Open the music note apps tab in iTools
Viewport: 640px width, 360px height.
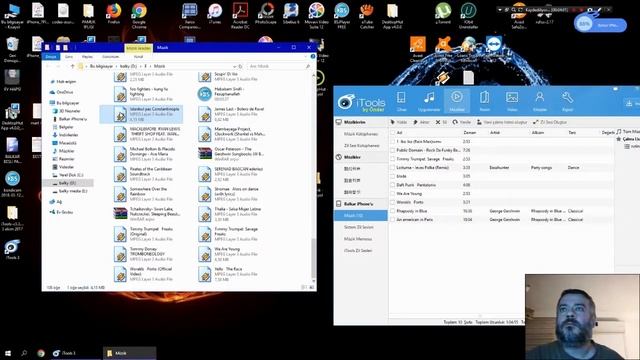click(429, 101)
